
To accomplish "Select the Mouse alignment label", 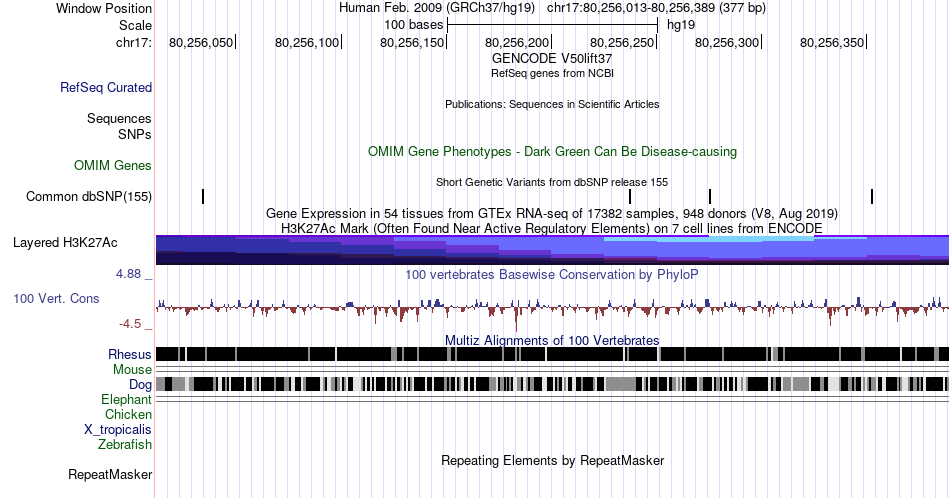I will click(132, 370).
